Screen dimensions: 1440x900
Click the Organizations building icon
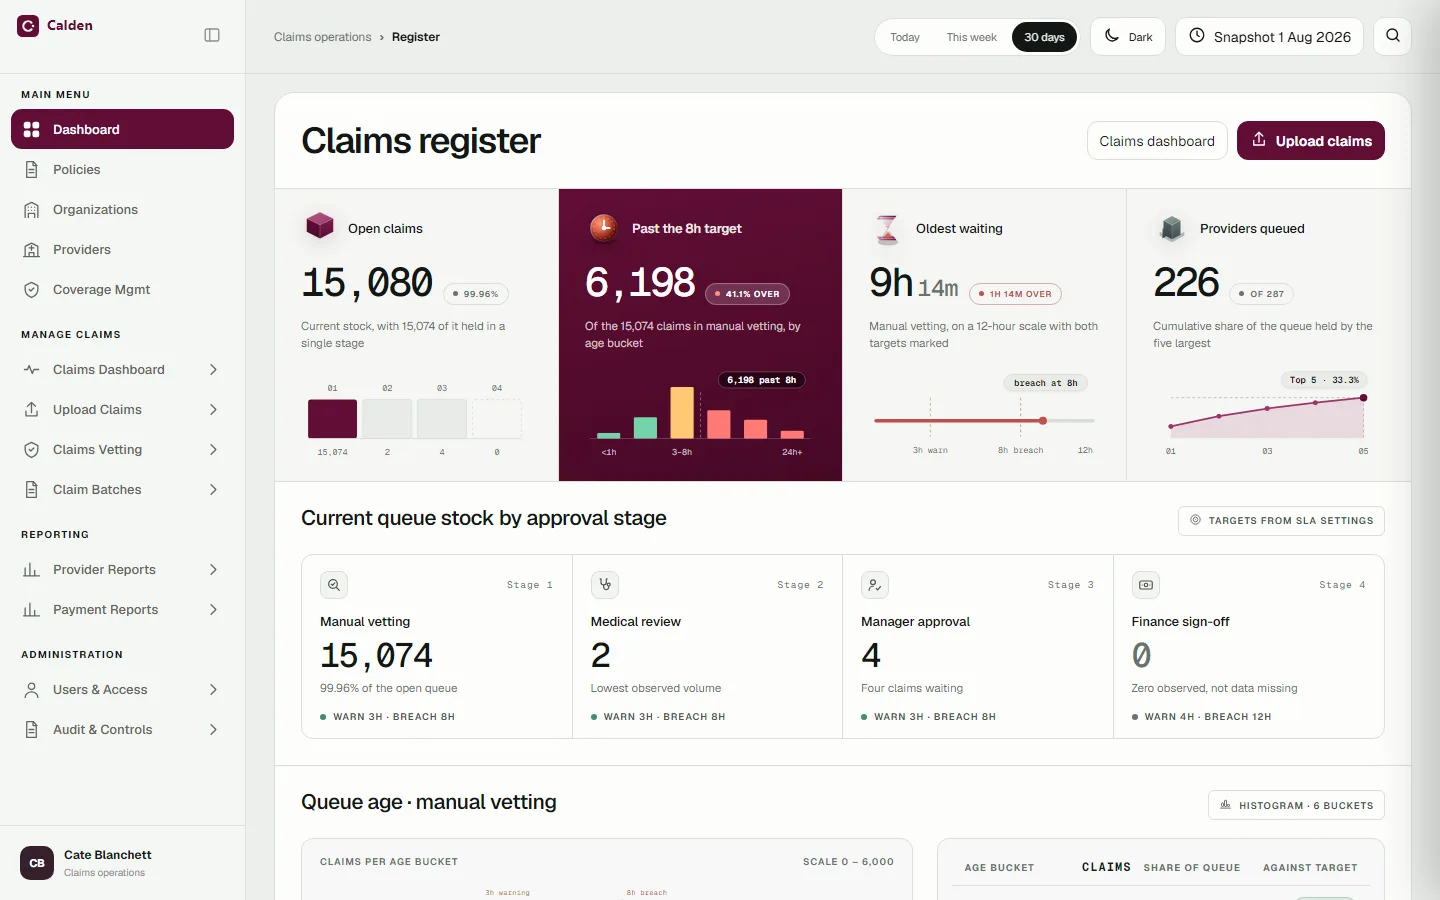pyautogui.click(x=32, y=210)
